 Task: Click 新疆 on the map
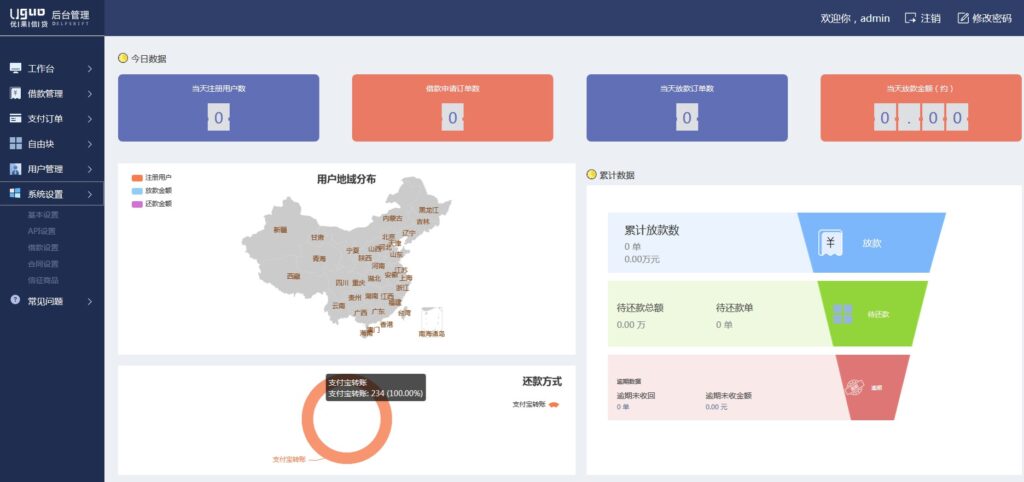[x=280, y=230]
